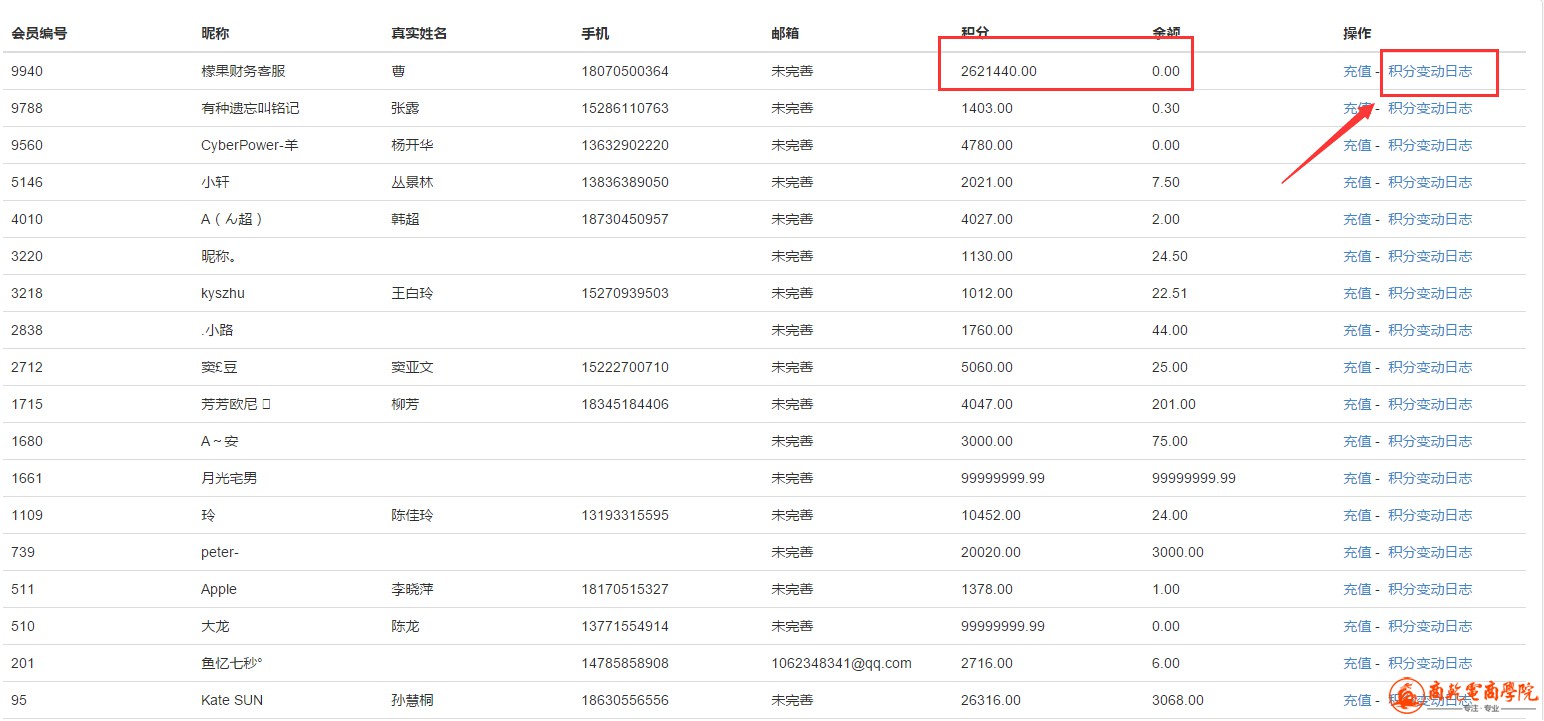Screen dimensions: 1544x721
Task: Click 充值 in member 9560 row
Action: pos(1357,145)
